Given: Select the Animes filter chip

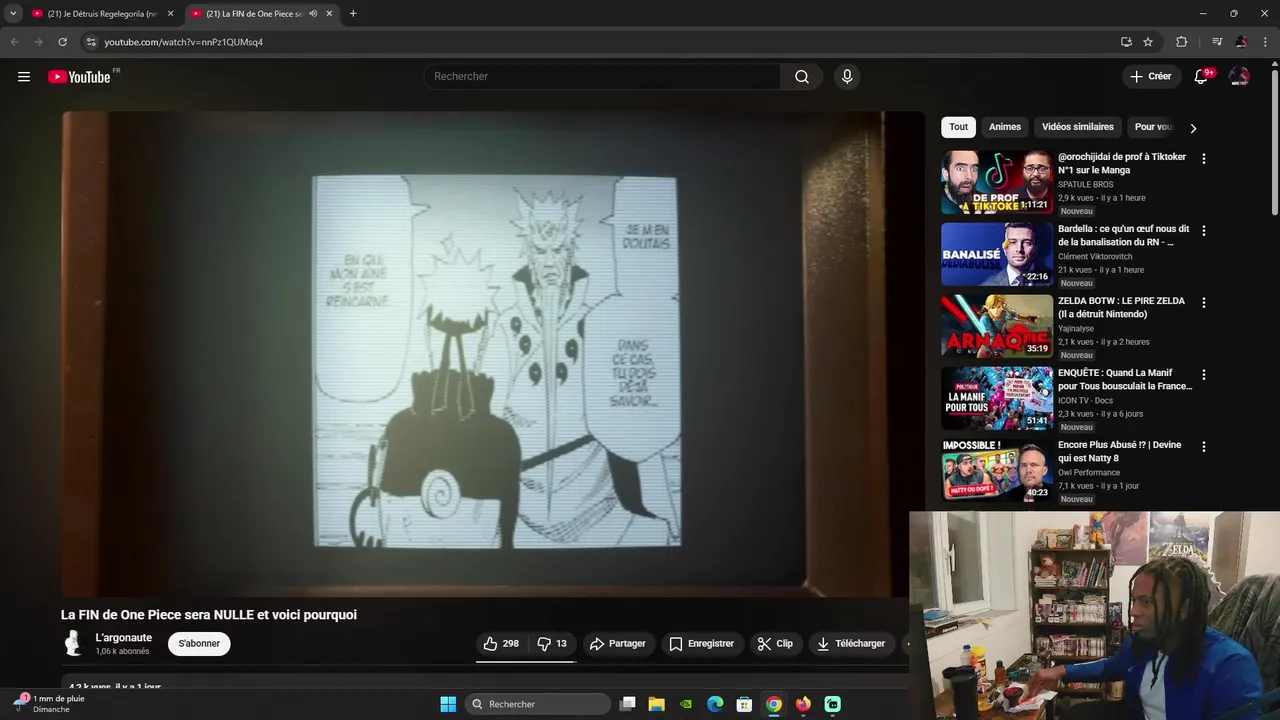Looking at the screenshot, I should [1005, 127].
